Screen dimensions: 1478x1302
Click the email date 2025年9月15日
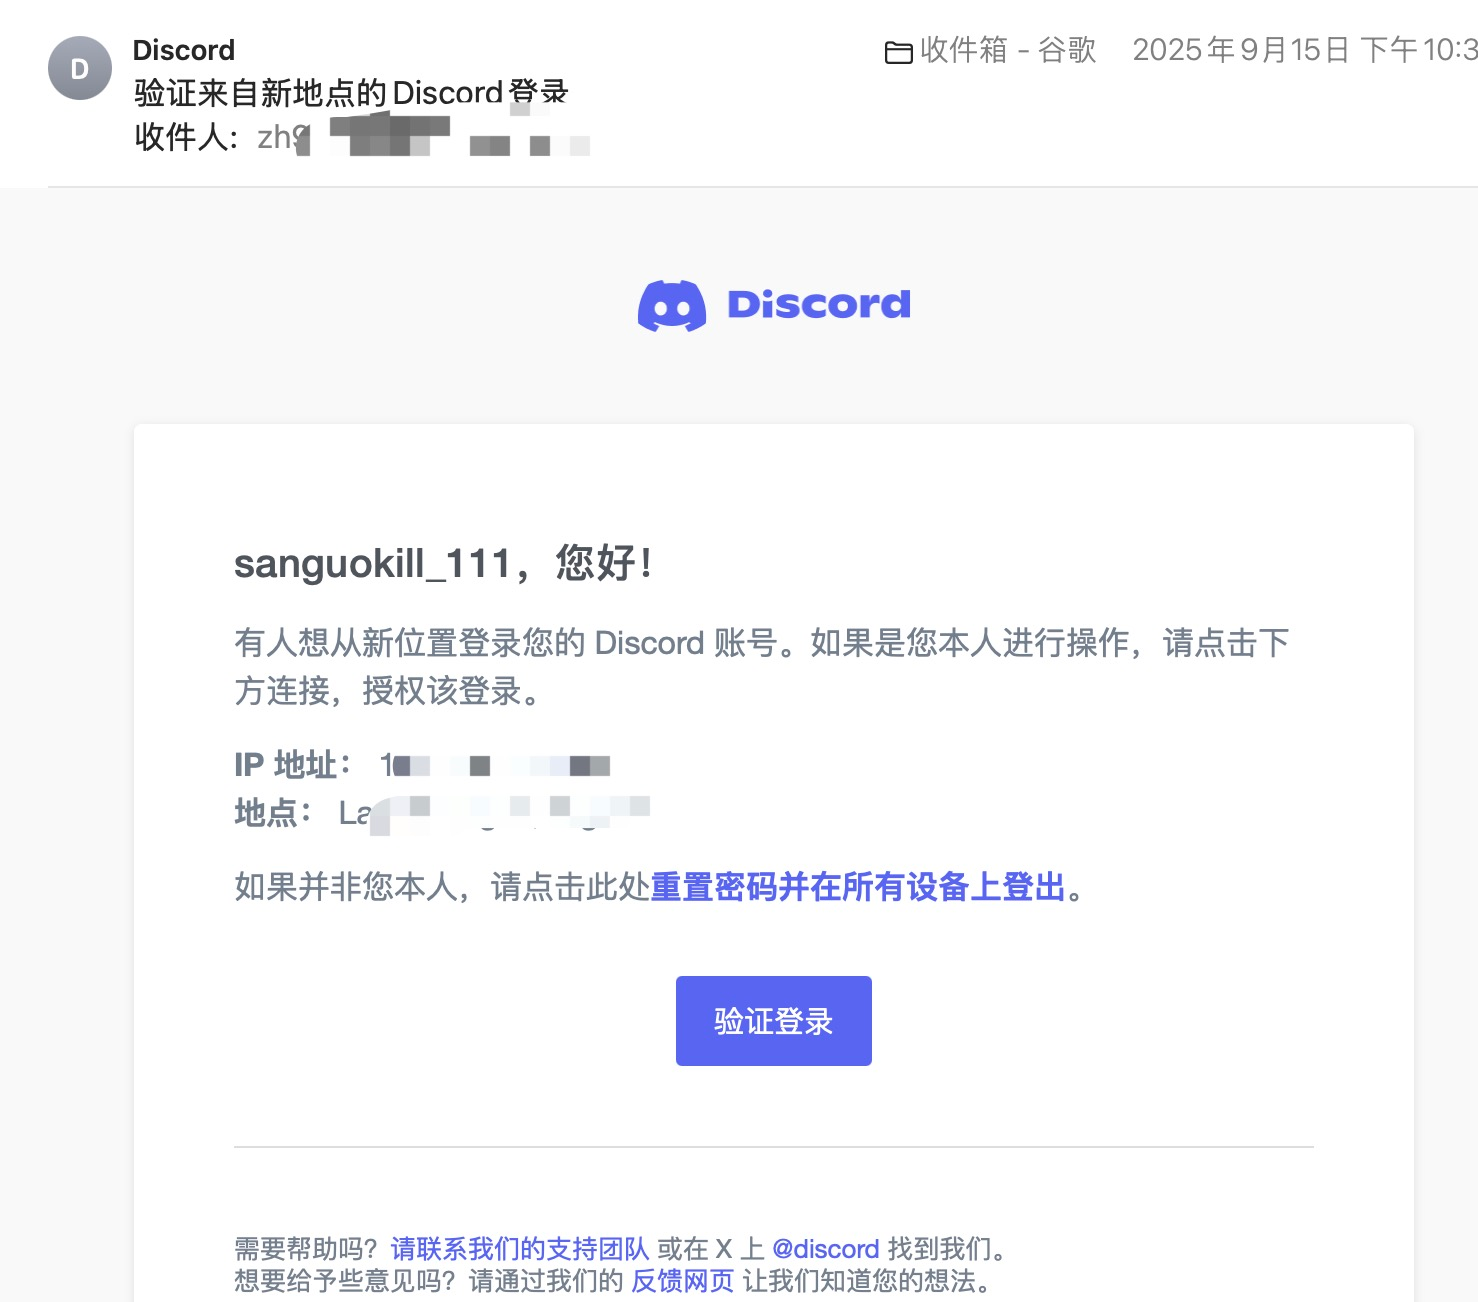pos(1240,50)
